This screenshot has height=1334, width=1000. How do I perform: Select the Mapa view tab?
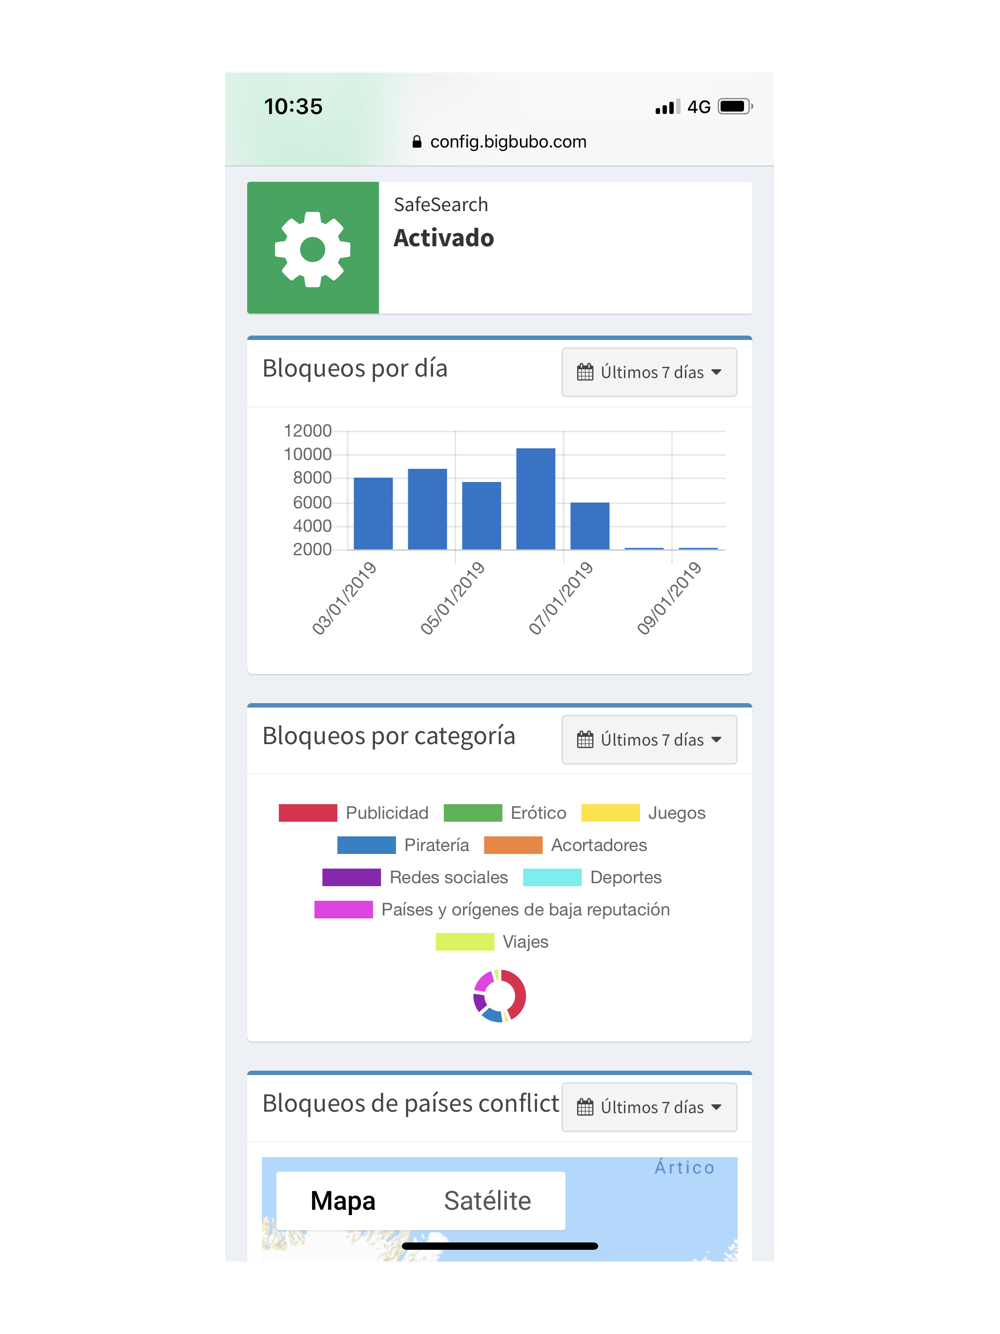[x=343, y=1200]
